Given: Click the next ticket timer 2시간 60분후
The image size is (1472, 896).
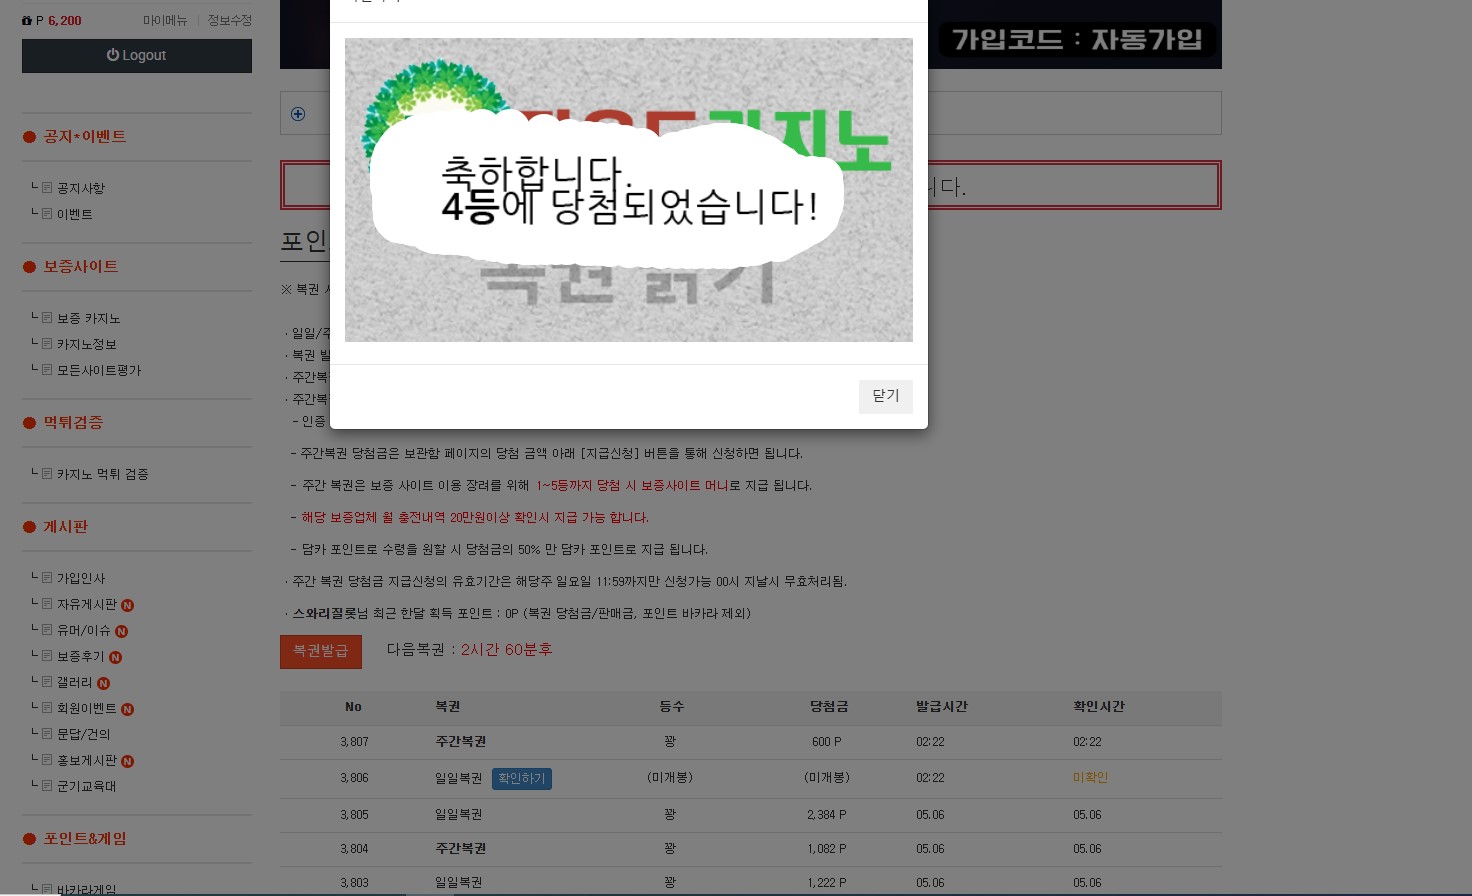Looking at the screenshot, I should (507, 650).
